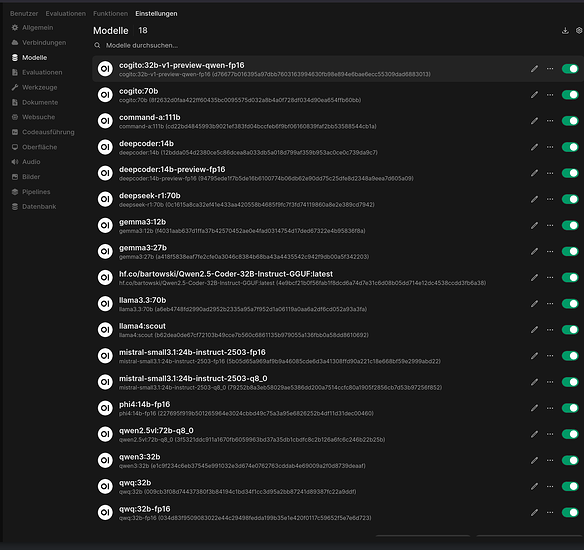
Task: Switch to the Benutzer tab
Action: point(24,13)
